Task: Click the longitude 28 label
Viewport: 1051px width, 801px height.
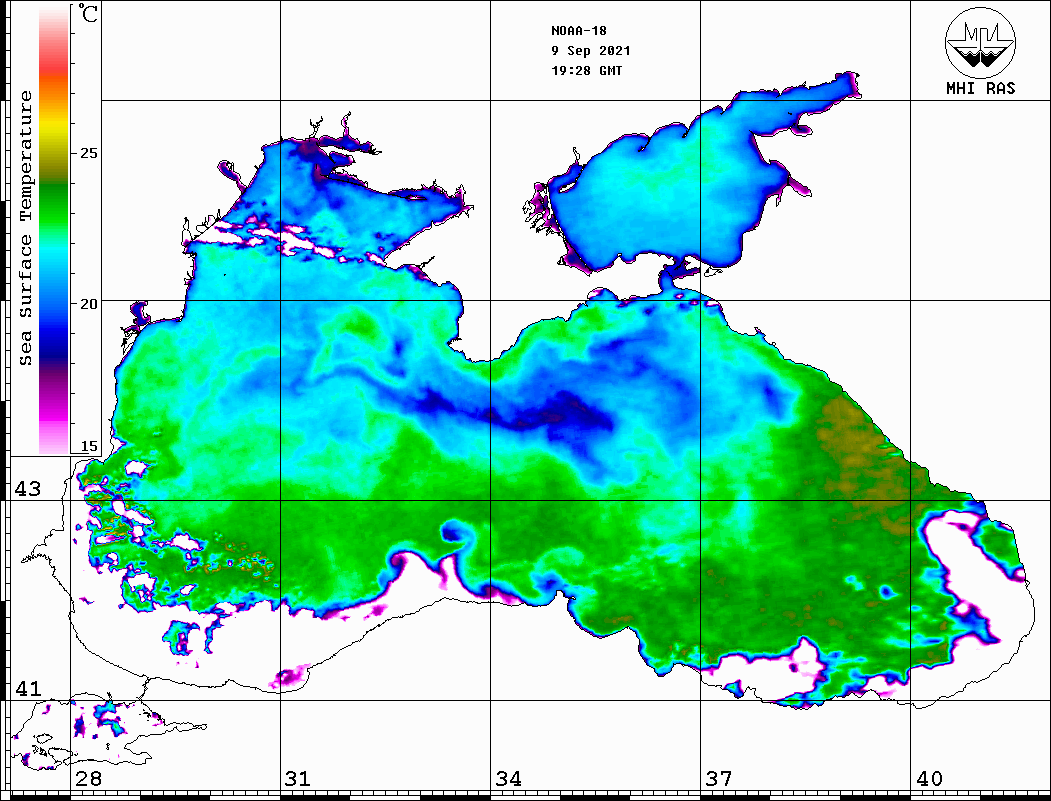Action: (87, 779)
